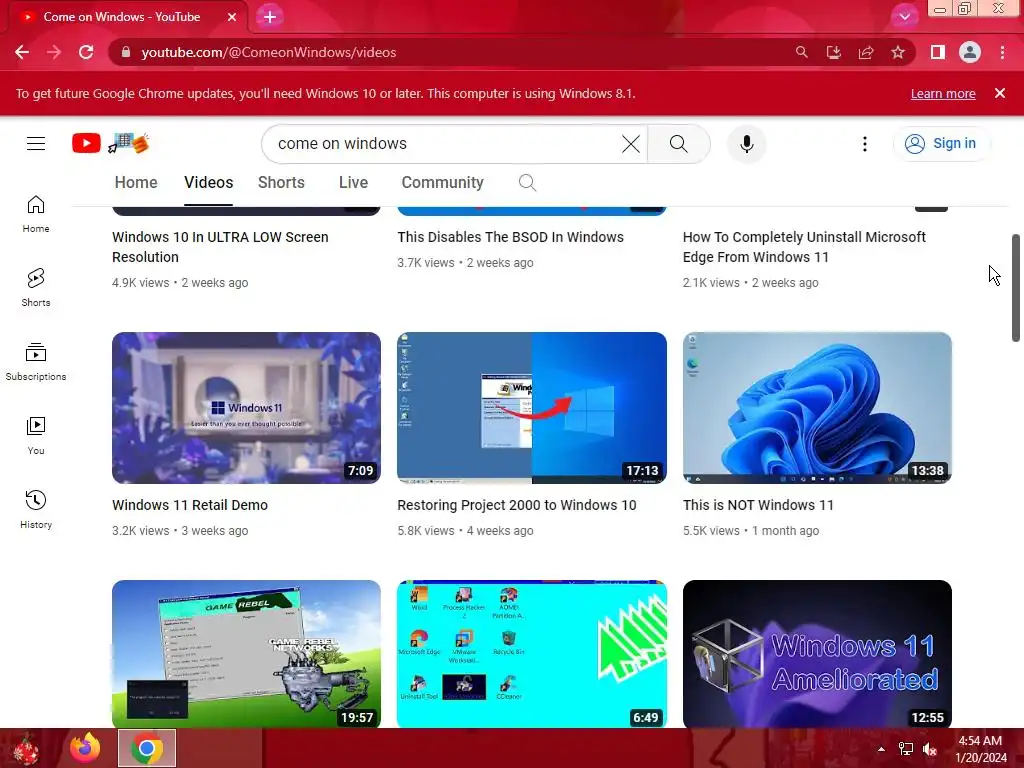Viewport: 1024px width, 768px height.
Task: Open a new browser tab
Action: (270, 17)
